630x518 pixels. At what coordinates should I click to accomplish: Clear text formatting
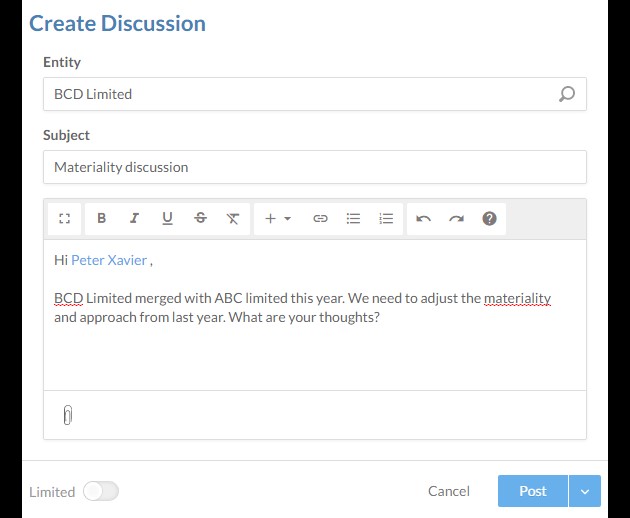pos(233,219)
